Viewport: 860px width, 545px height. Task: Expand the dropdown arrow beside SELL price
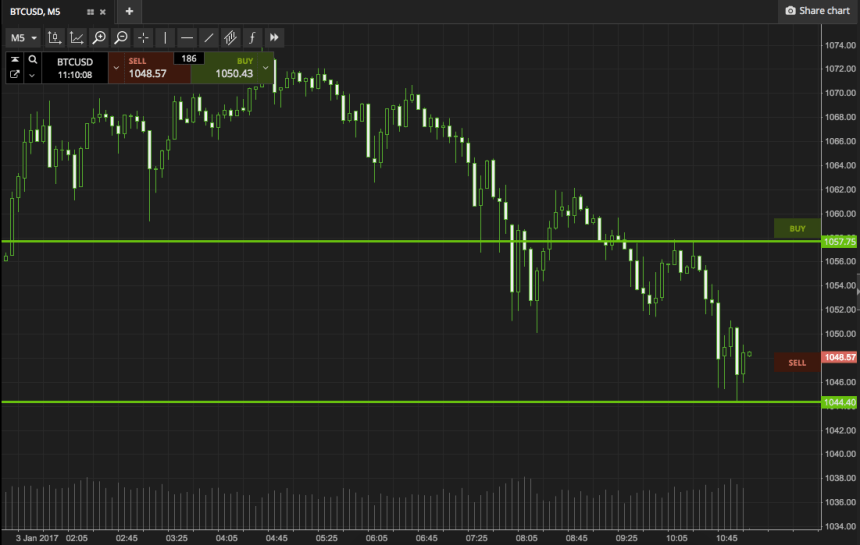116,68
